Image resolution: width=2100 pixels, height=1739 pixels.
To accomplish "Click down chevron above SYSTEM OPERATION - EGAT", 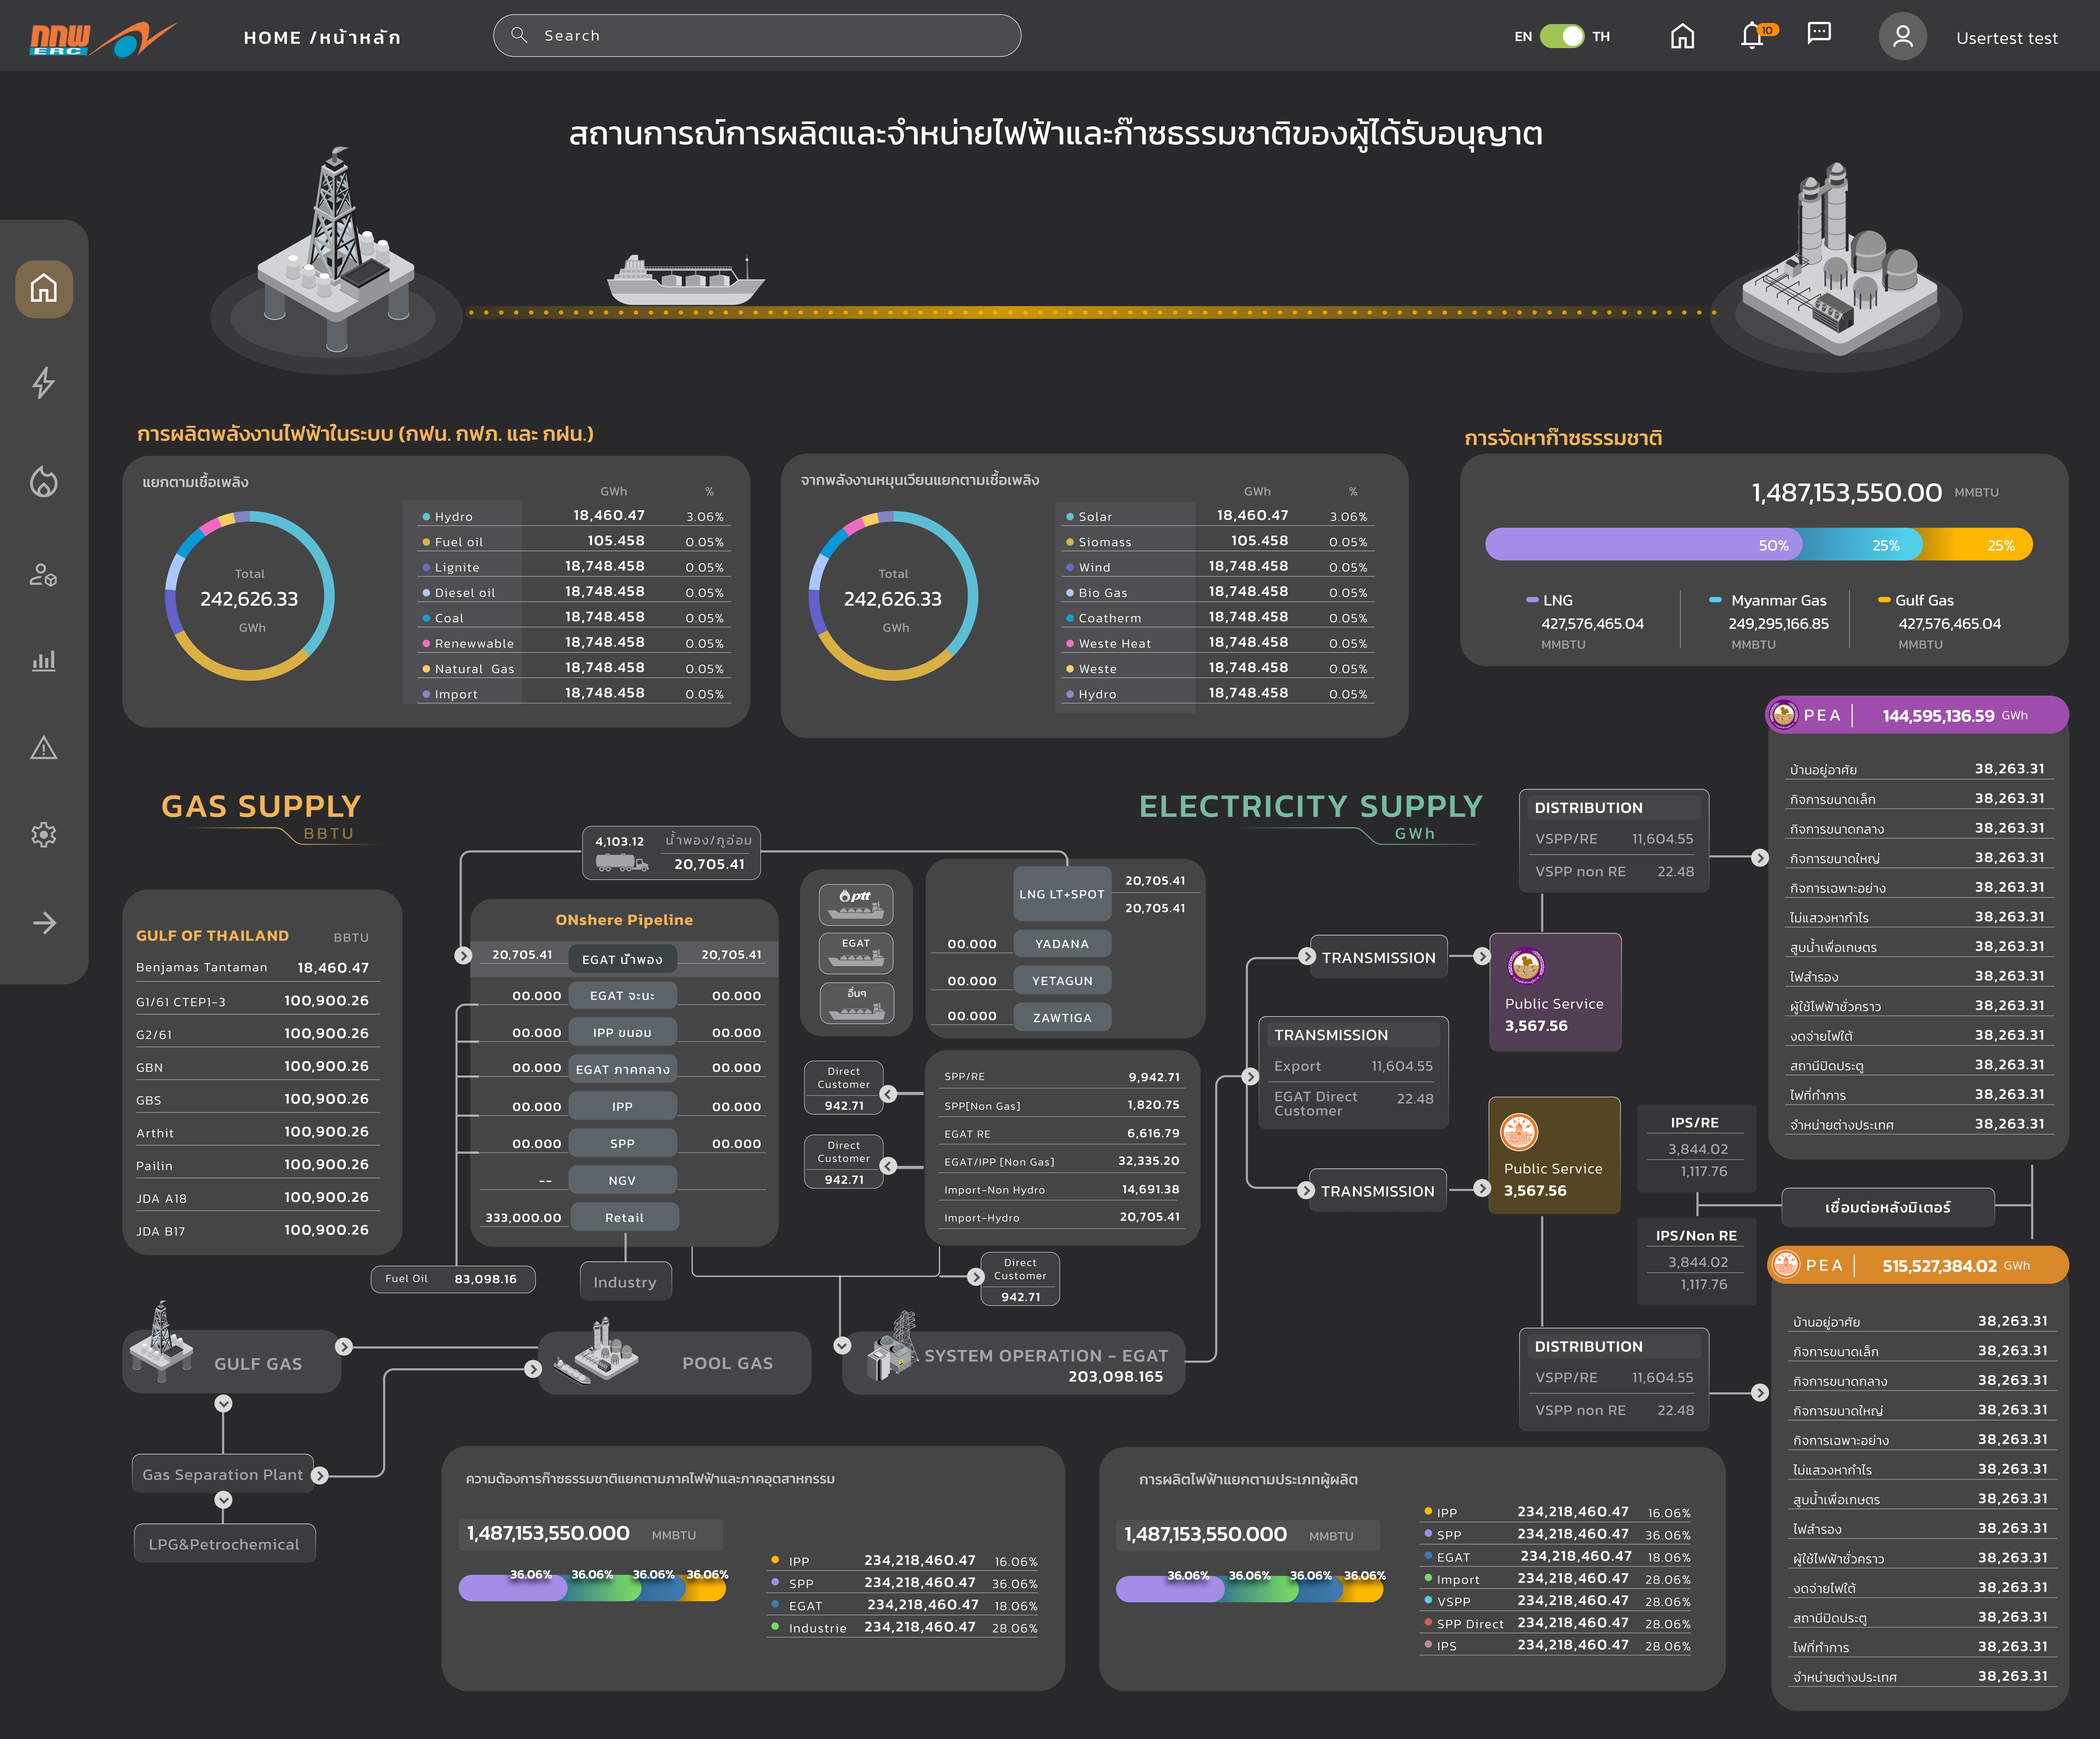I will coord(842,1345).
